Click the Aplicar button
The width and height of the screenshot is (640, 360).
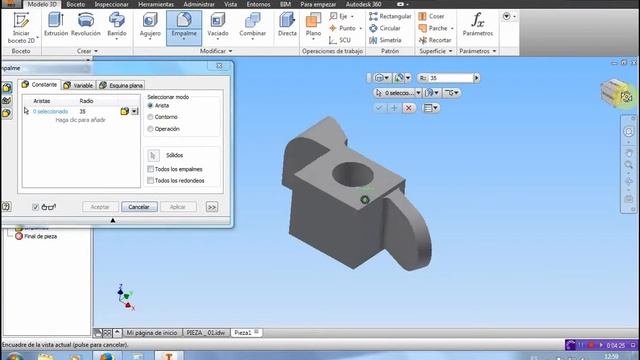(178, 207)
